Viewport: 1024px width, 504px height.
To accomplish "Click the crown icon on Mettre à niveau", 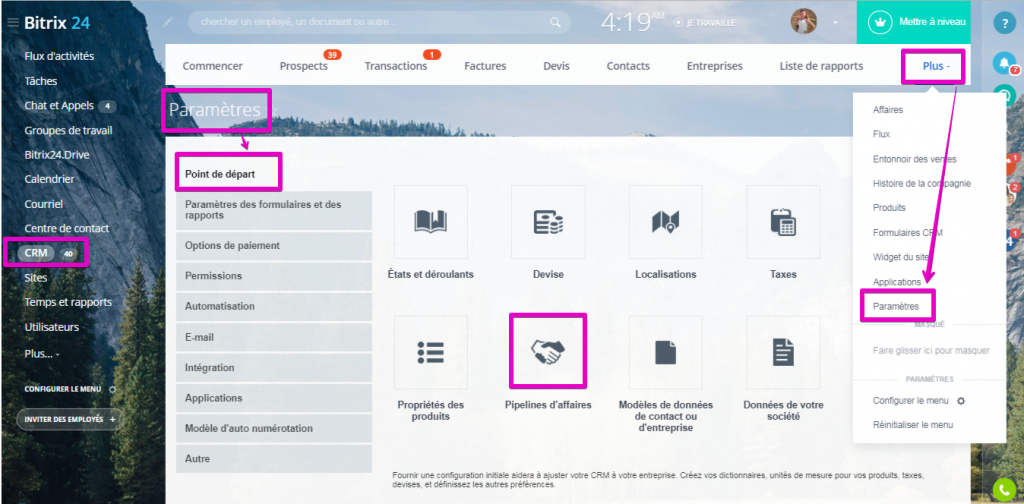I will click(x=880, y=22).
